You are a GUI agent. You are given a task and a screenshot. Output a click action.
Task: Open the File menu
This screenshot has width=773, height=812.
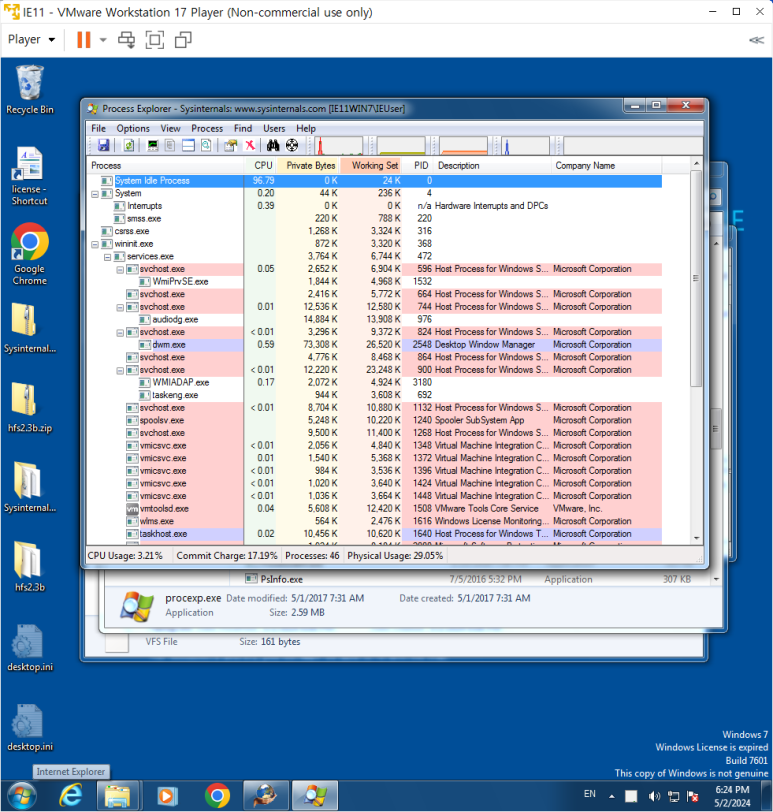coord(98,128)
